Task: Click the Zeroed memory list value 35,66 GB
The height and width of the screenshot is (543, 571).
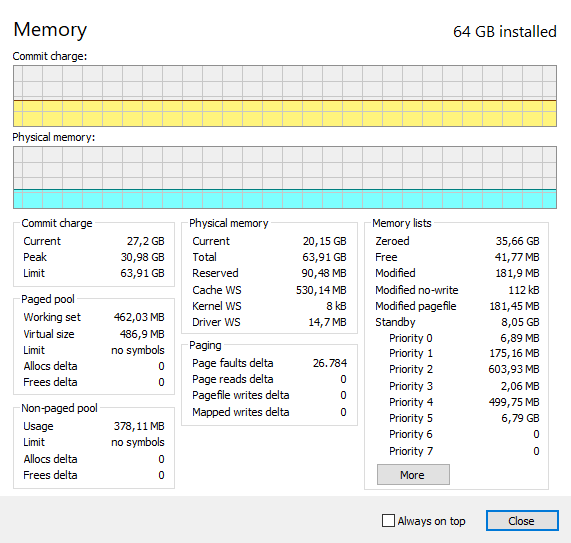Action: (x=517, y=241)
